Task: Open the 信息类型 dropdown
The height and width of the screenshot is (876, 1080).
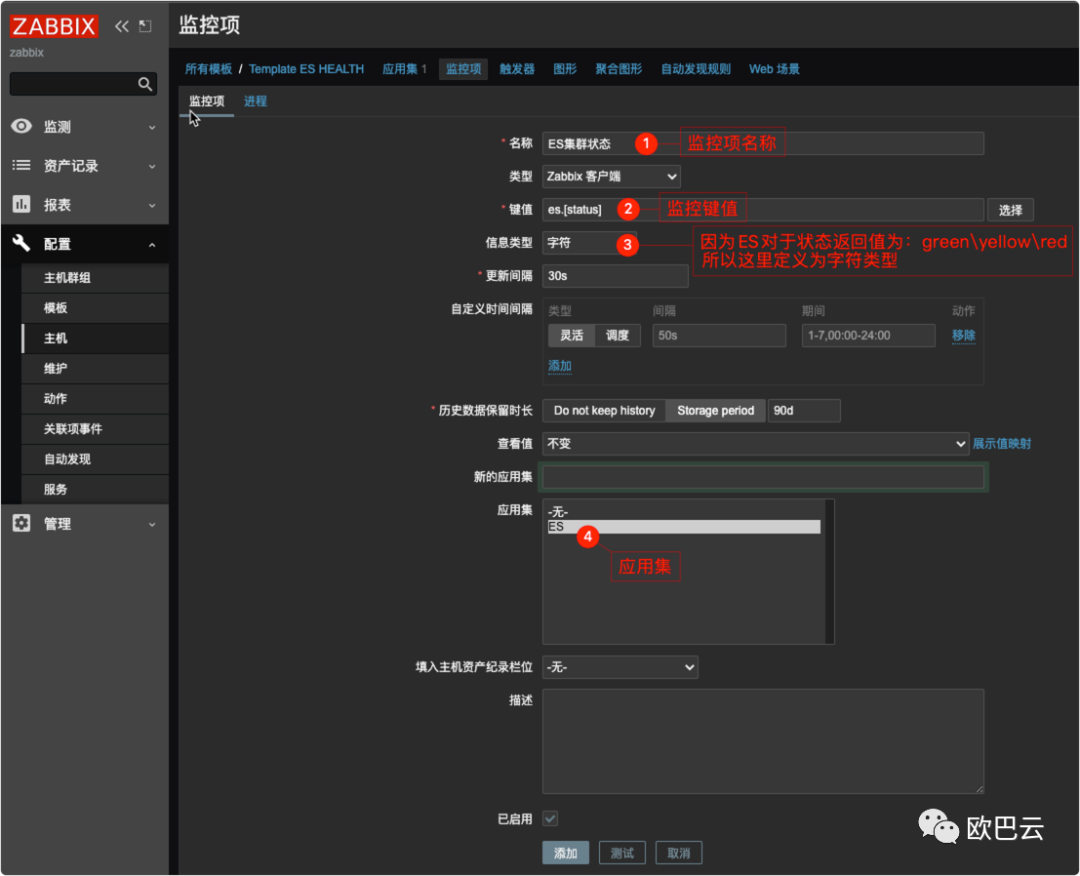Action: point(590,242)
